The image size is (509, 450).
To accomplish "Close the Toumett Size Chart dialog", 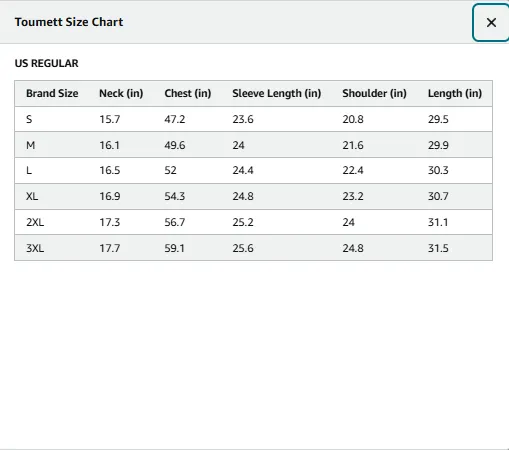I will [491, 23].
